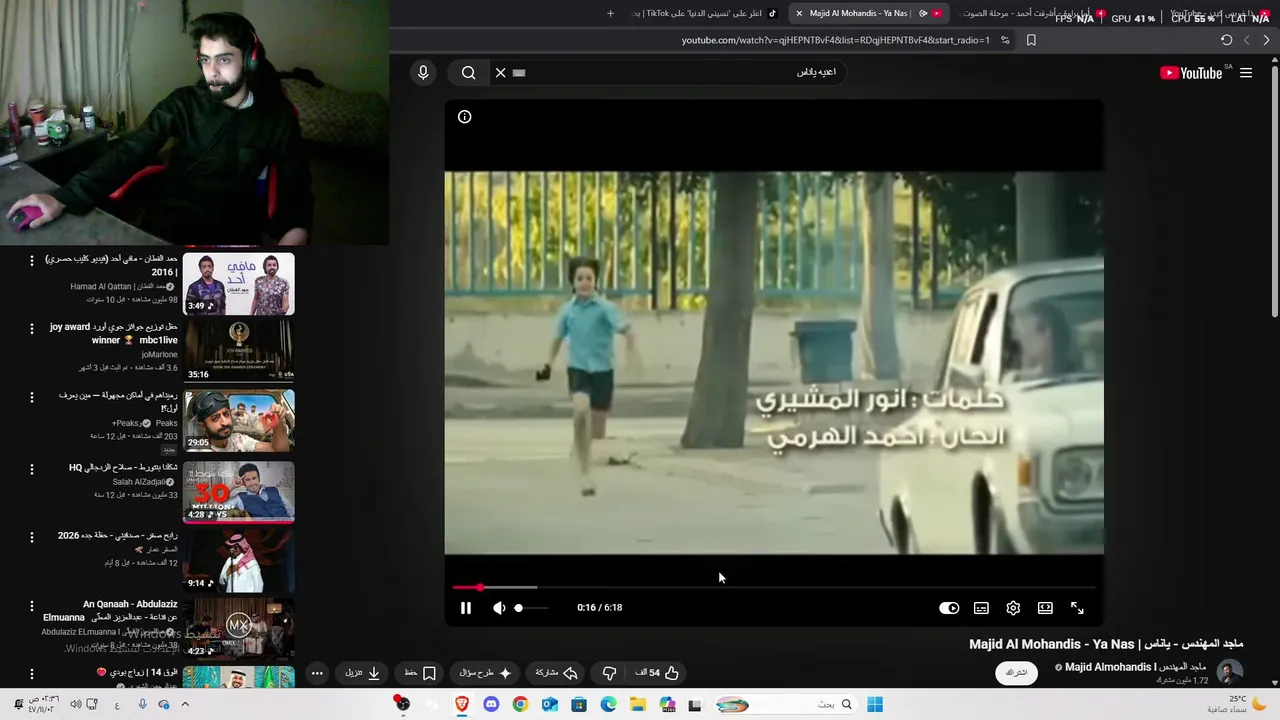Open Windows Start menu button
The image size is (1280, 720).
point(875,705)
